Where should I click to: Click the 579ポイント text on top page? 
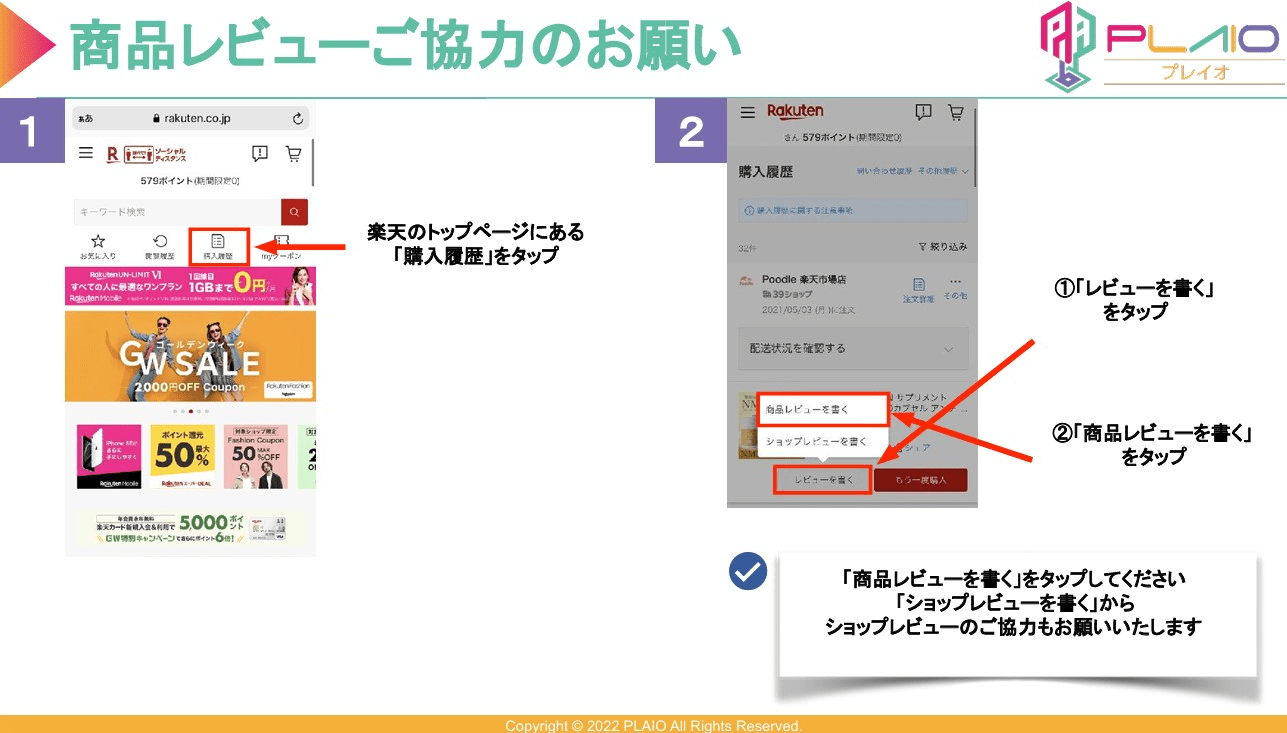[x=190, y=181]
